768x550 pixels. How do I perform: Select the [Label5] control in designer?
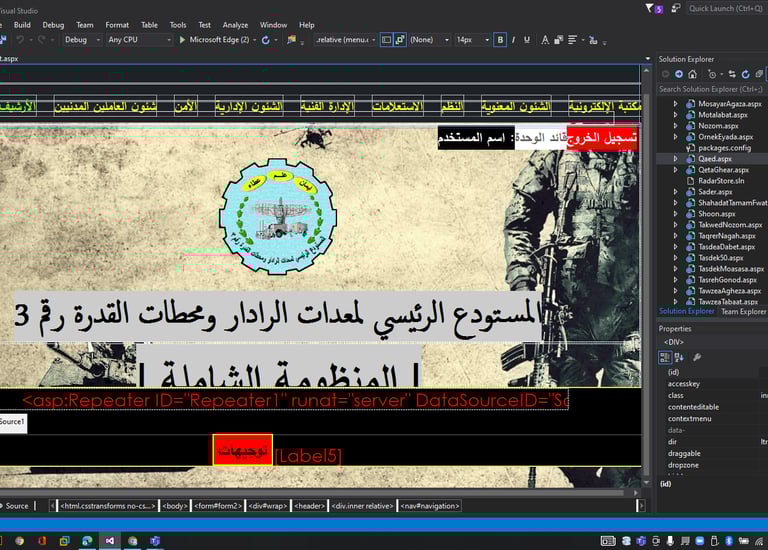tap(308, 456)
